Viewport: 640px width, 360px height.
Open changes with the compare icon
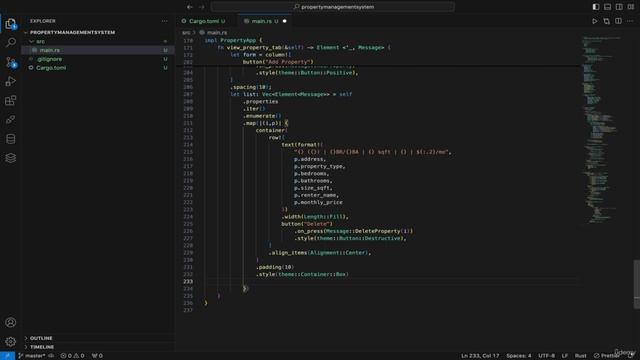[607, 21]
